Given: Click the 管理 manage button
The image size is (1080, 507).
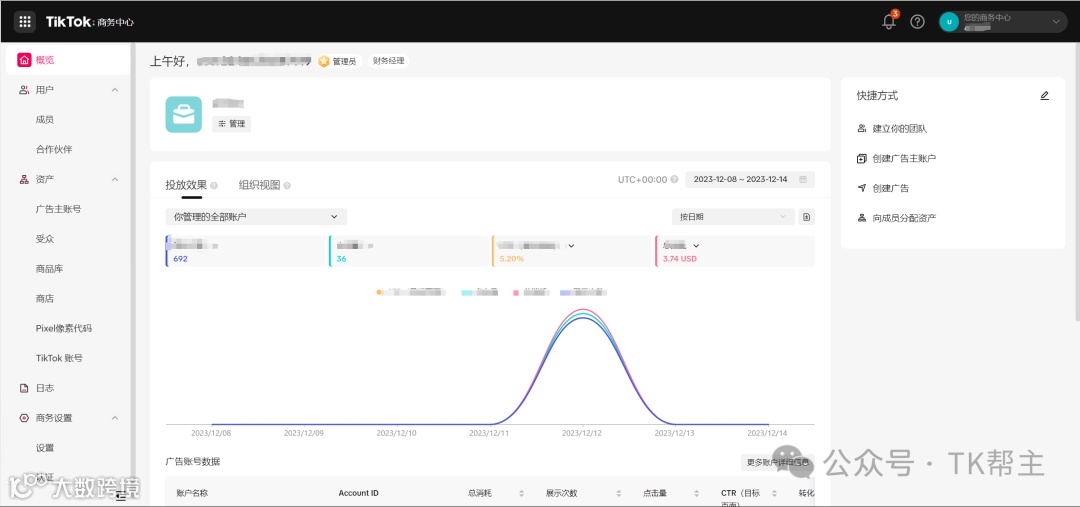Looking at the screenshot, I should 231,124.
